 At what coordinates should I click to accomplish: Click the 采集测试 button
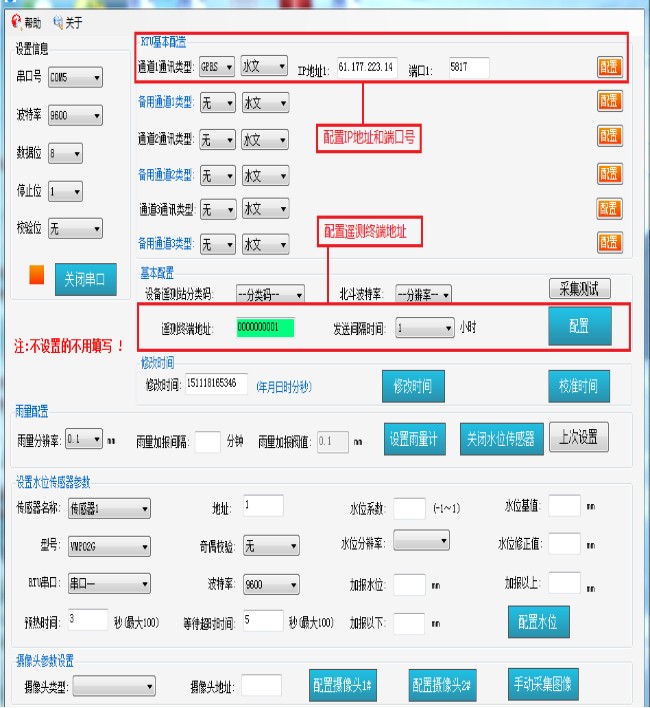tap(580, 288)
